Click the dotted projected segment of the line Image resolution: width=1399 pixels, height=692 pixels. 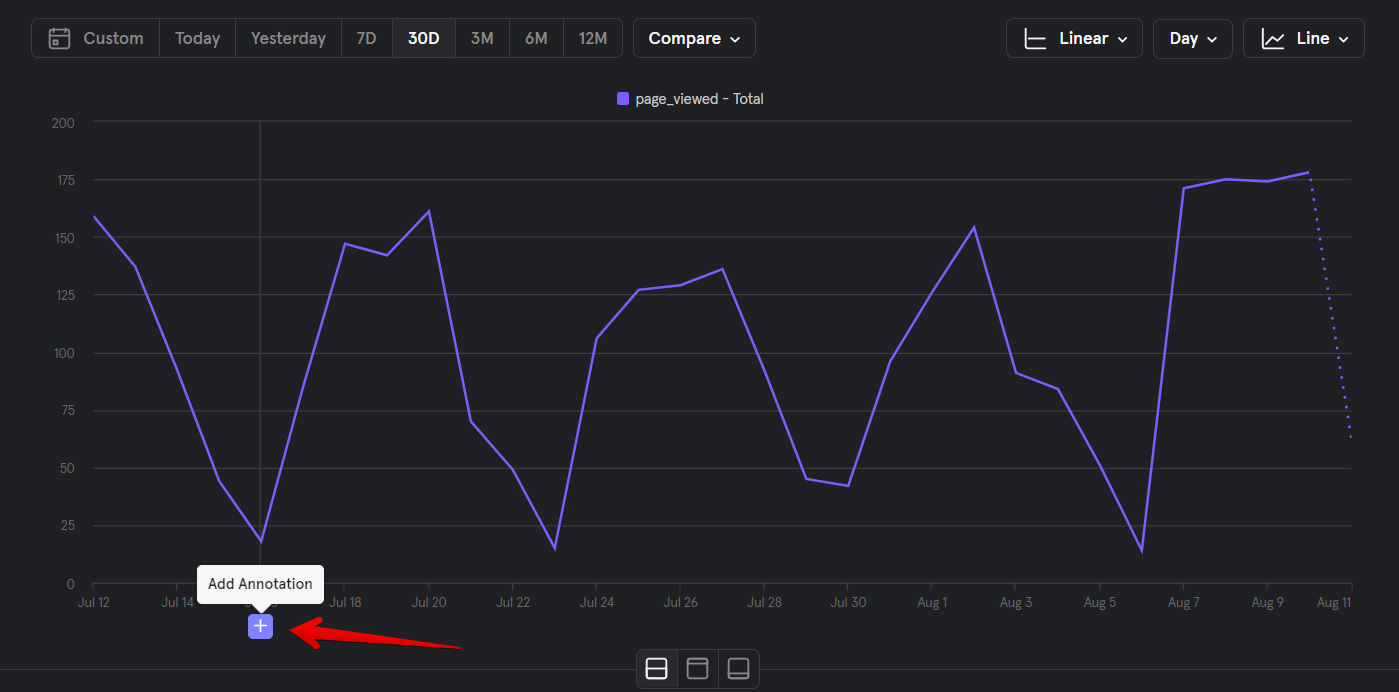pyautogui.click(x=1330, y=305)
